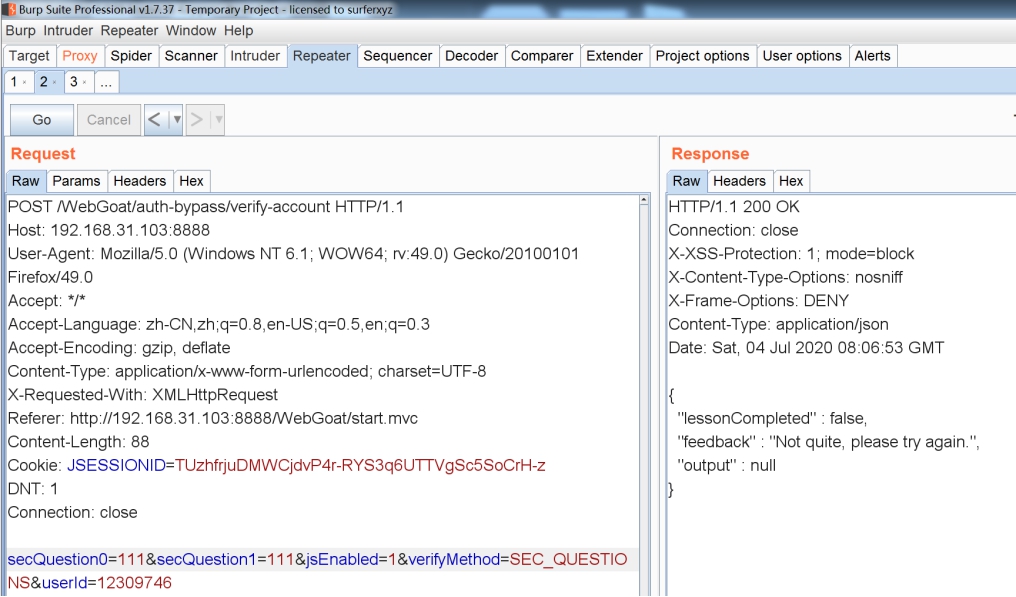Select the Request Headers view tab
The height and width of the screenshot is (597, 1016).
pyautogui.click(x=140, y=181)
